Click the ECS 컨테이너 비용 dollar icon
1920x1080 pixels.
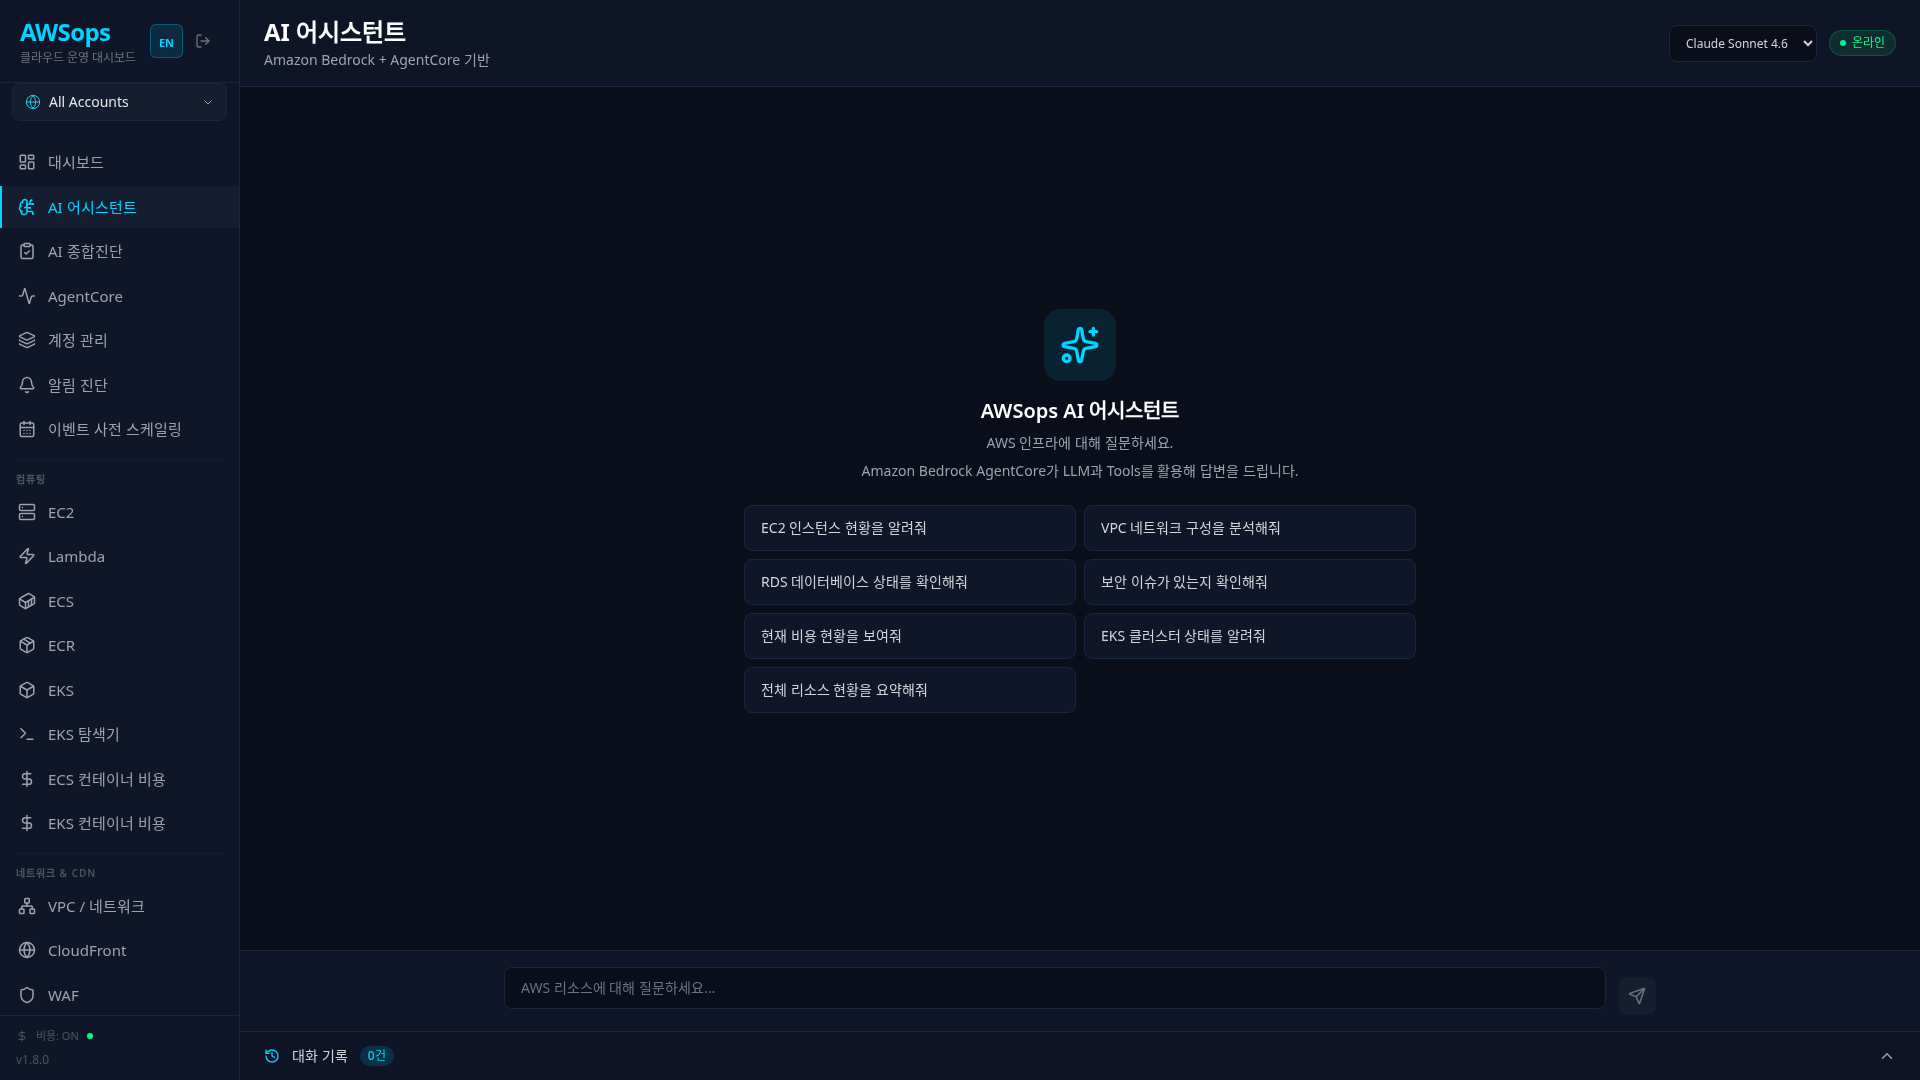tap(27, 779)
